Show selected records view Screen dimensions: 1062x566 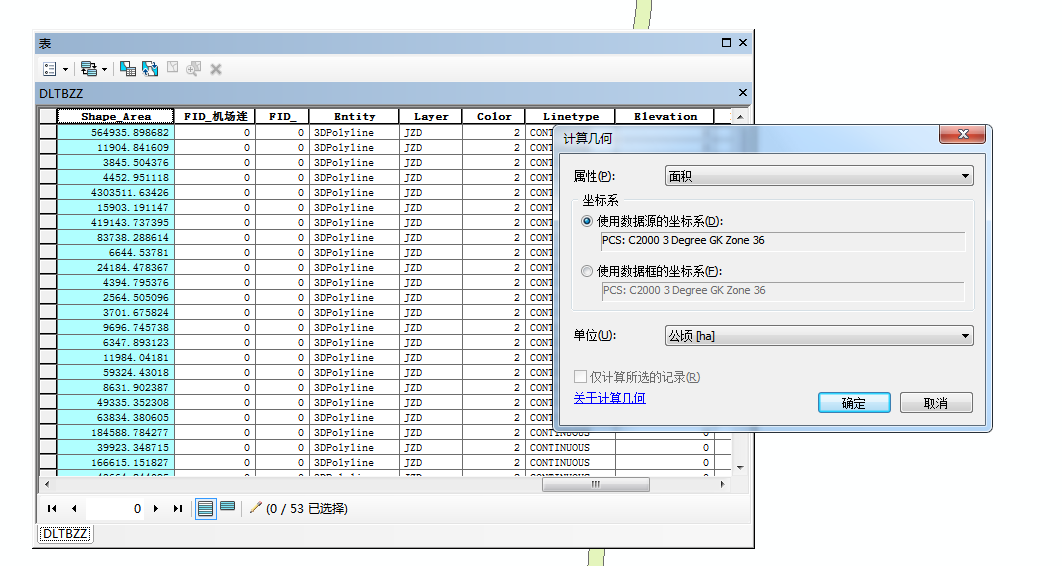point(228,507)
